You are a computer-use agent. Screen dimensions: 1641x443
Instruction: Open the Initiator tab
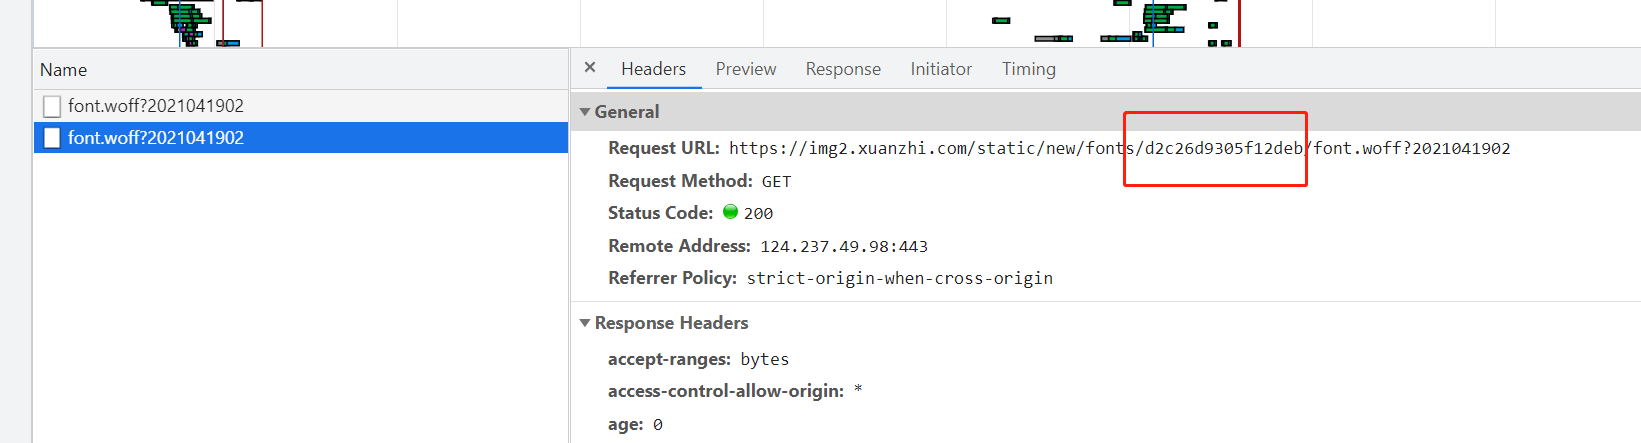[x=941, y=69]
